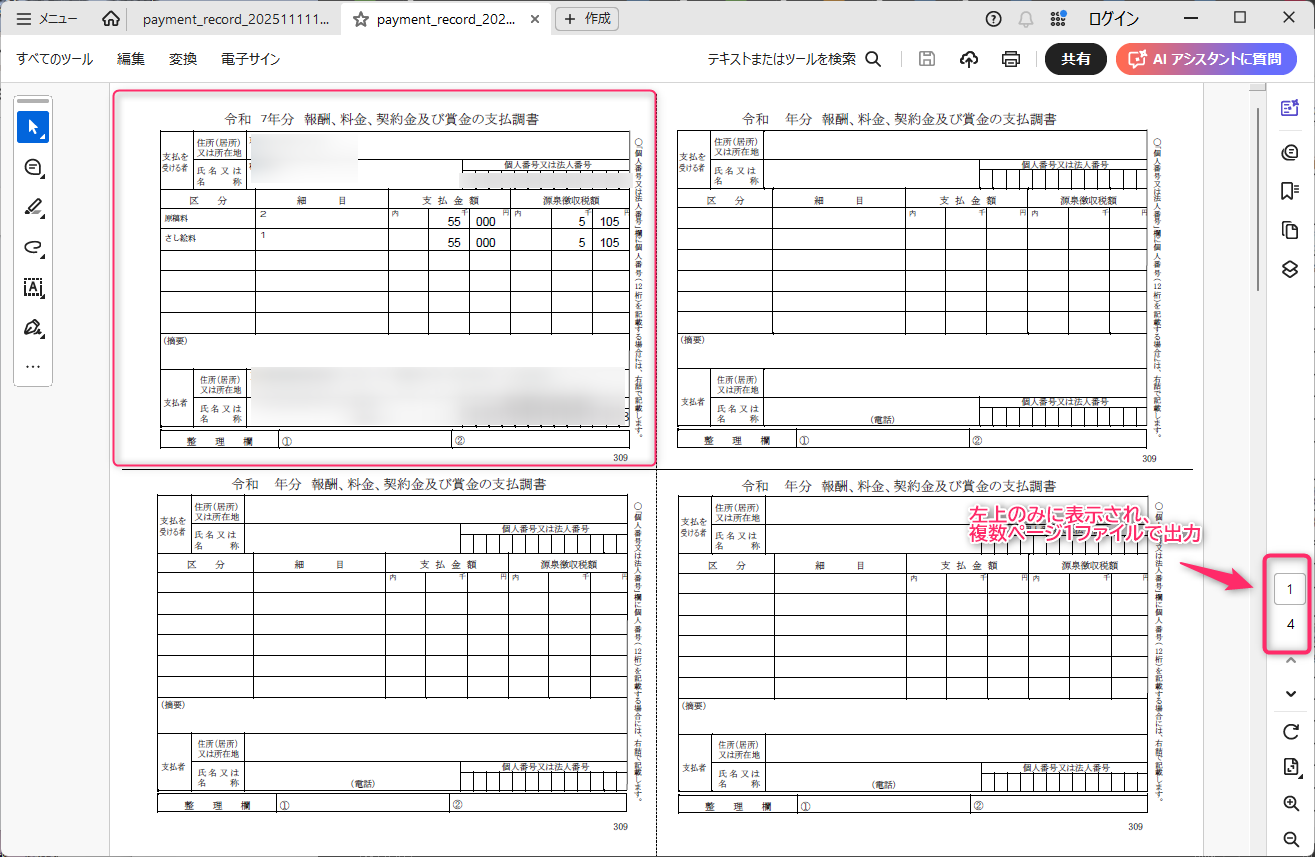Click the 共有 share button

(1076, 59)
